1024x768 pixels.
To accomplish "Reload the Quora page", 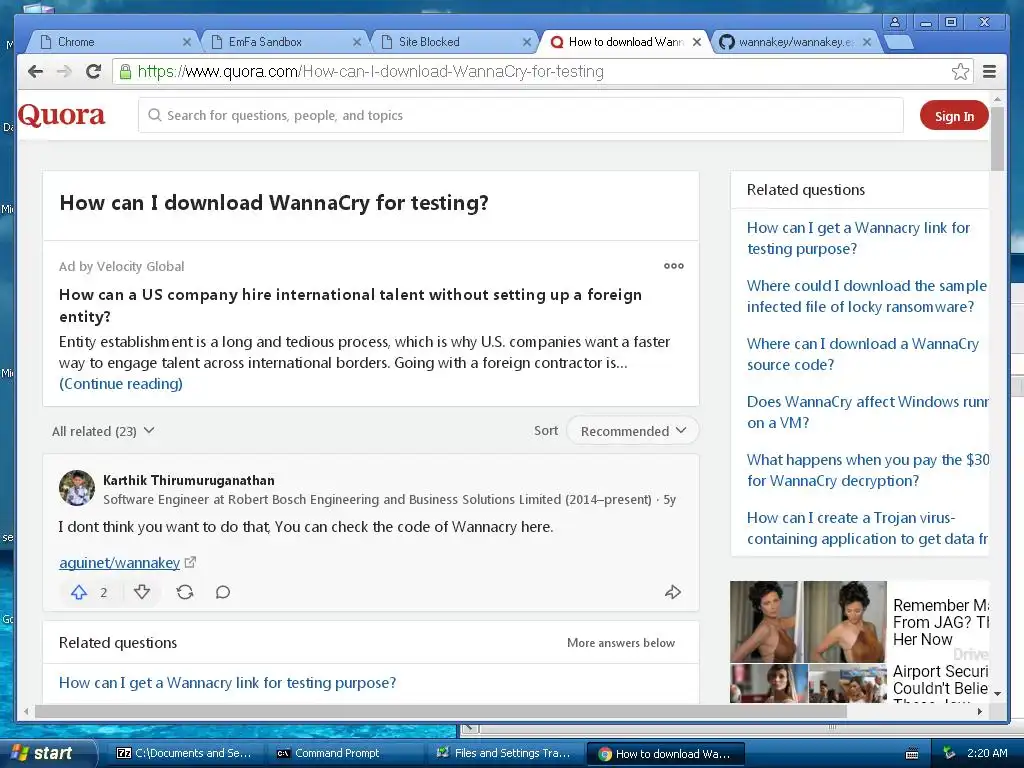I will tap(93, 71).
